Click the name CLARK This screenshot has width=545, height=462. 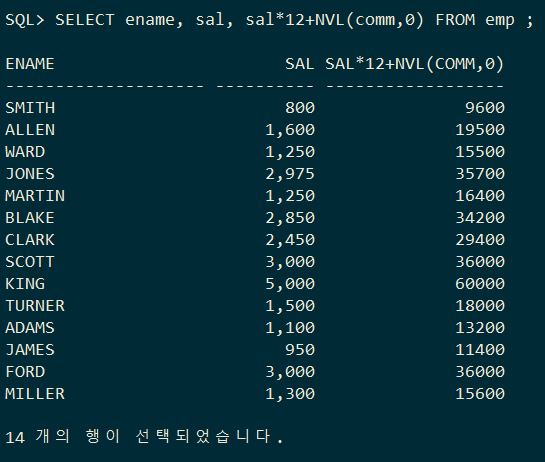coord(30,240)
